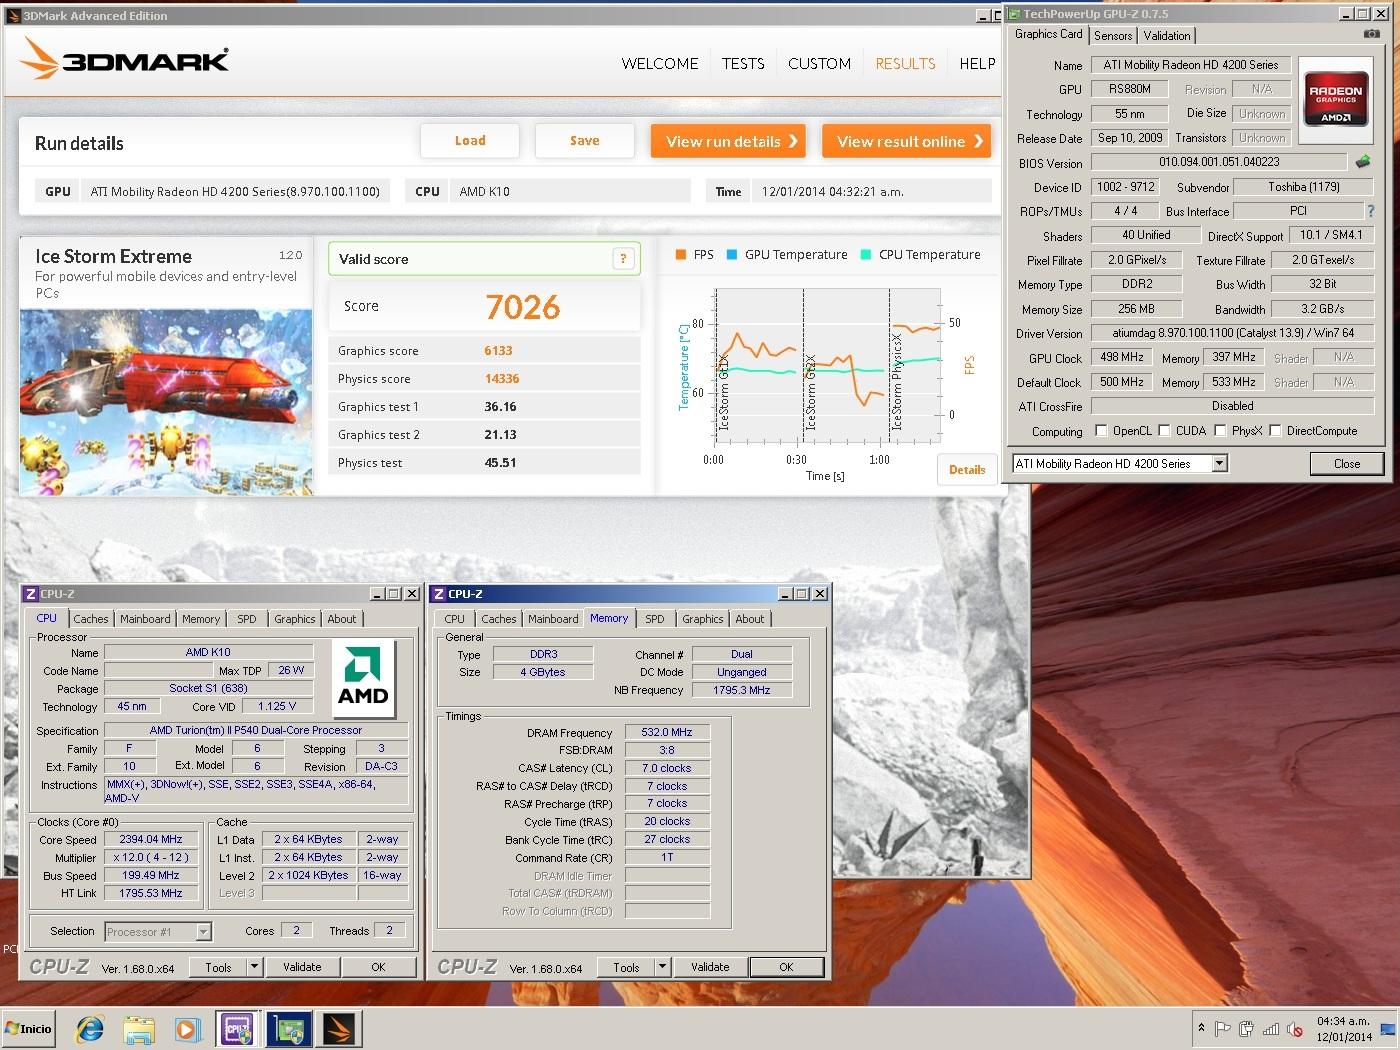Click right CPU-Z window title icon

pos(439,594)
